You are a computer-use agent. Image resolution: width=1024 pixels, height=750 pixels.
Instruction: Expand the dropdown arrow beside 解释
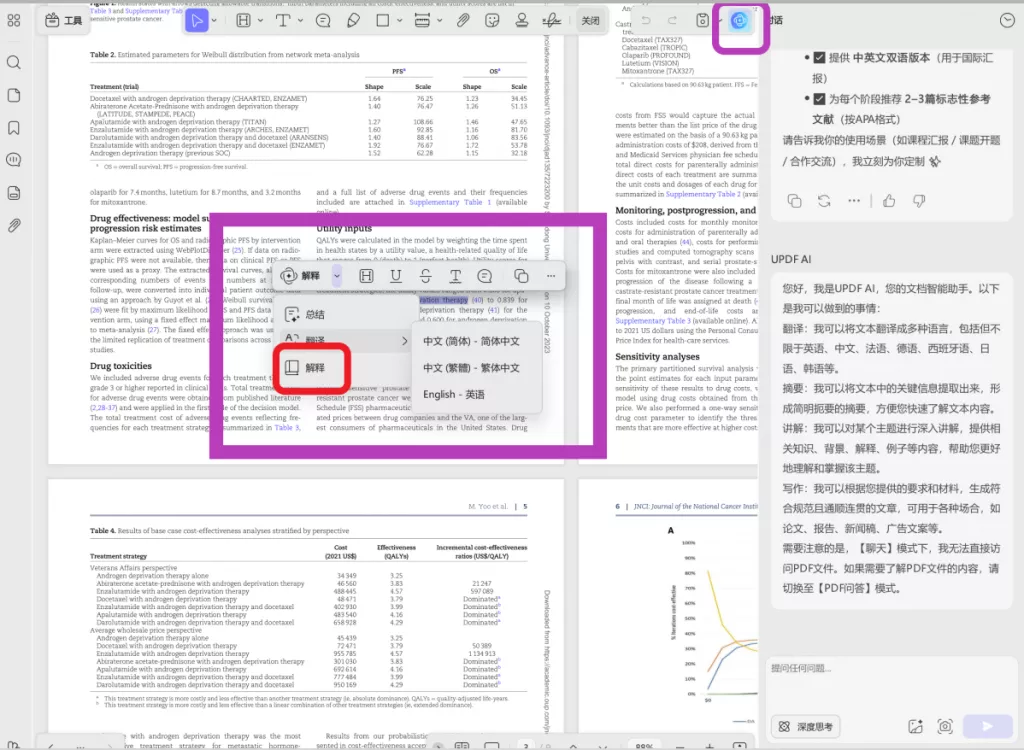click(337, 276)
